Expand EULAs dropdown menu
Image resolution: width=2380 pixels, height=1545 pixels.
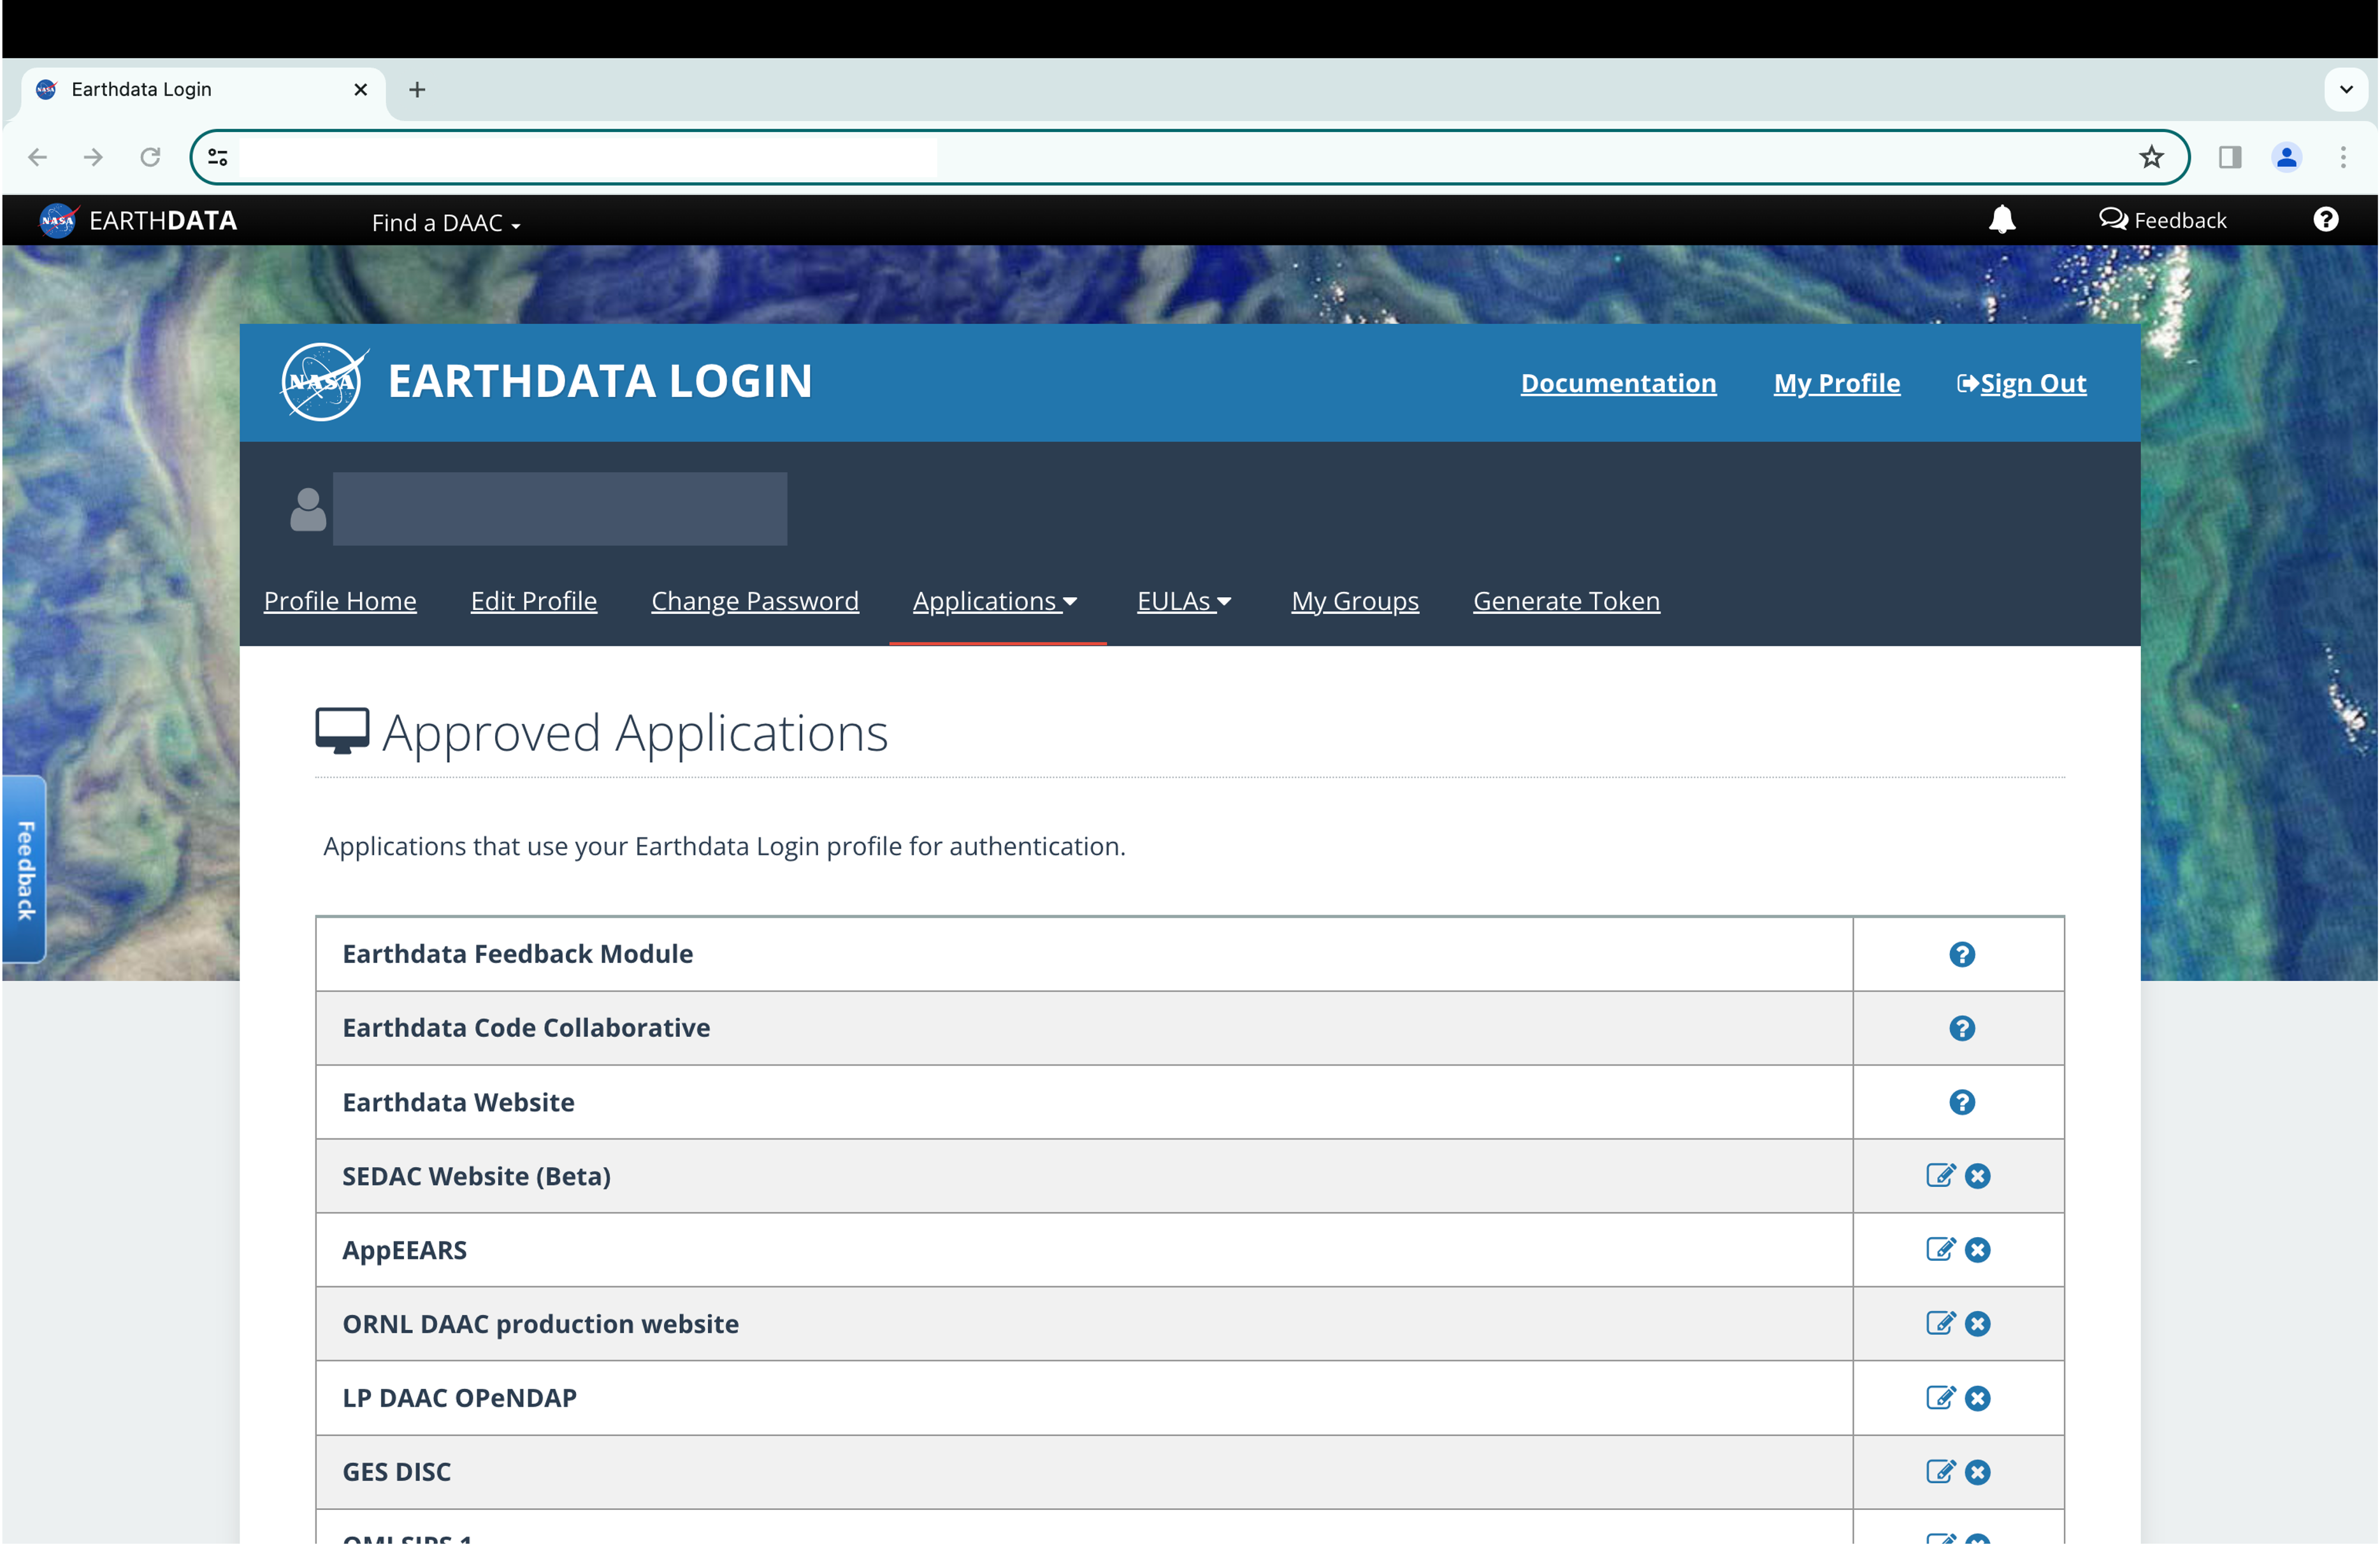1184,601
